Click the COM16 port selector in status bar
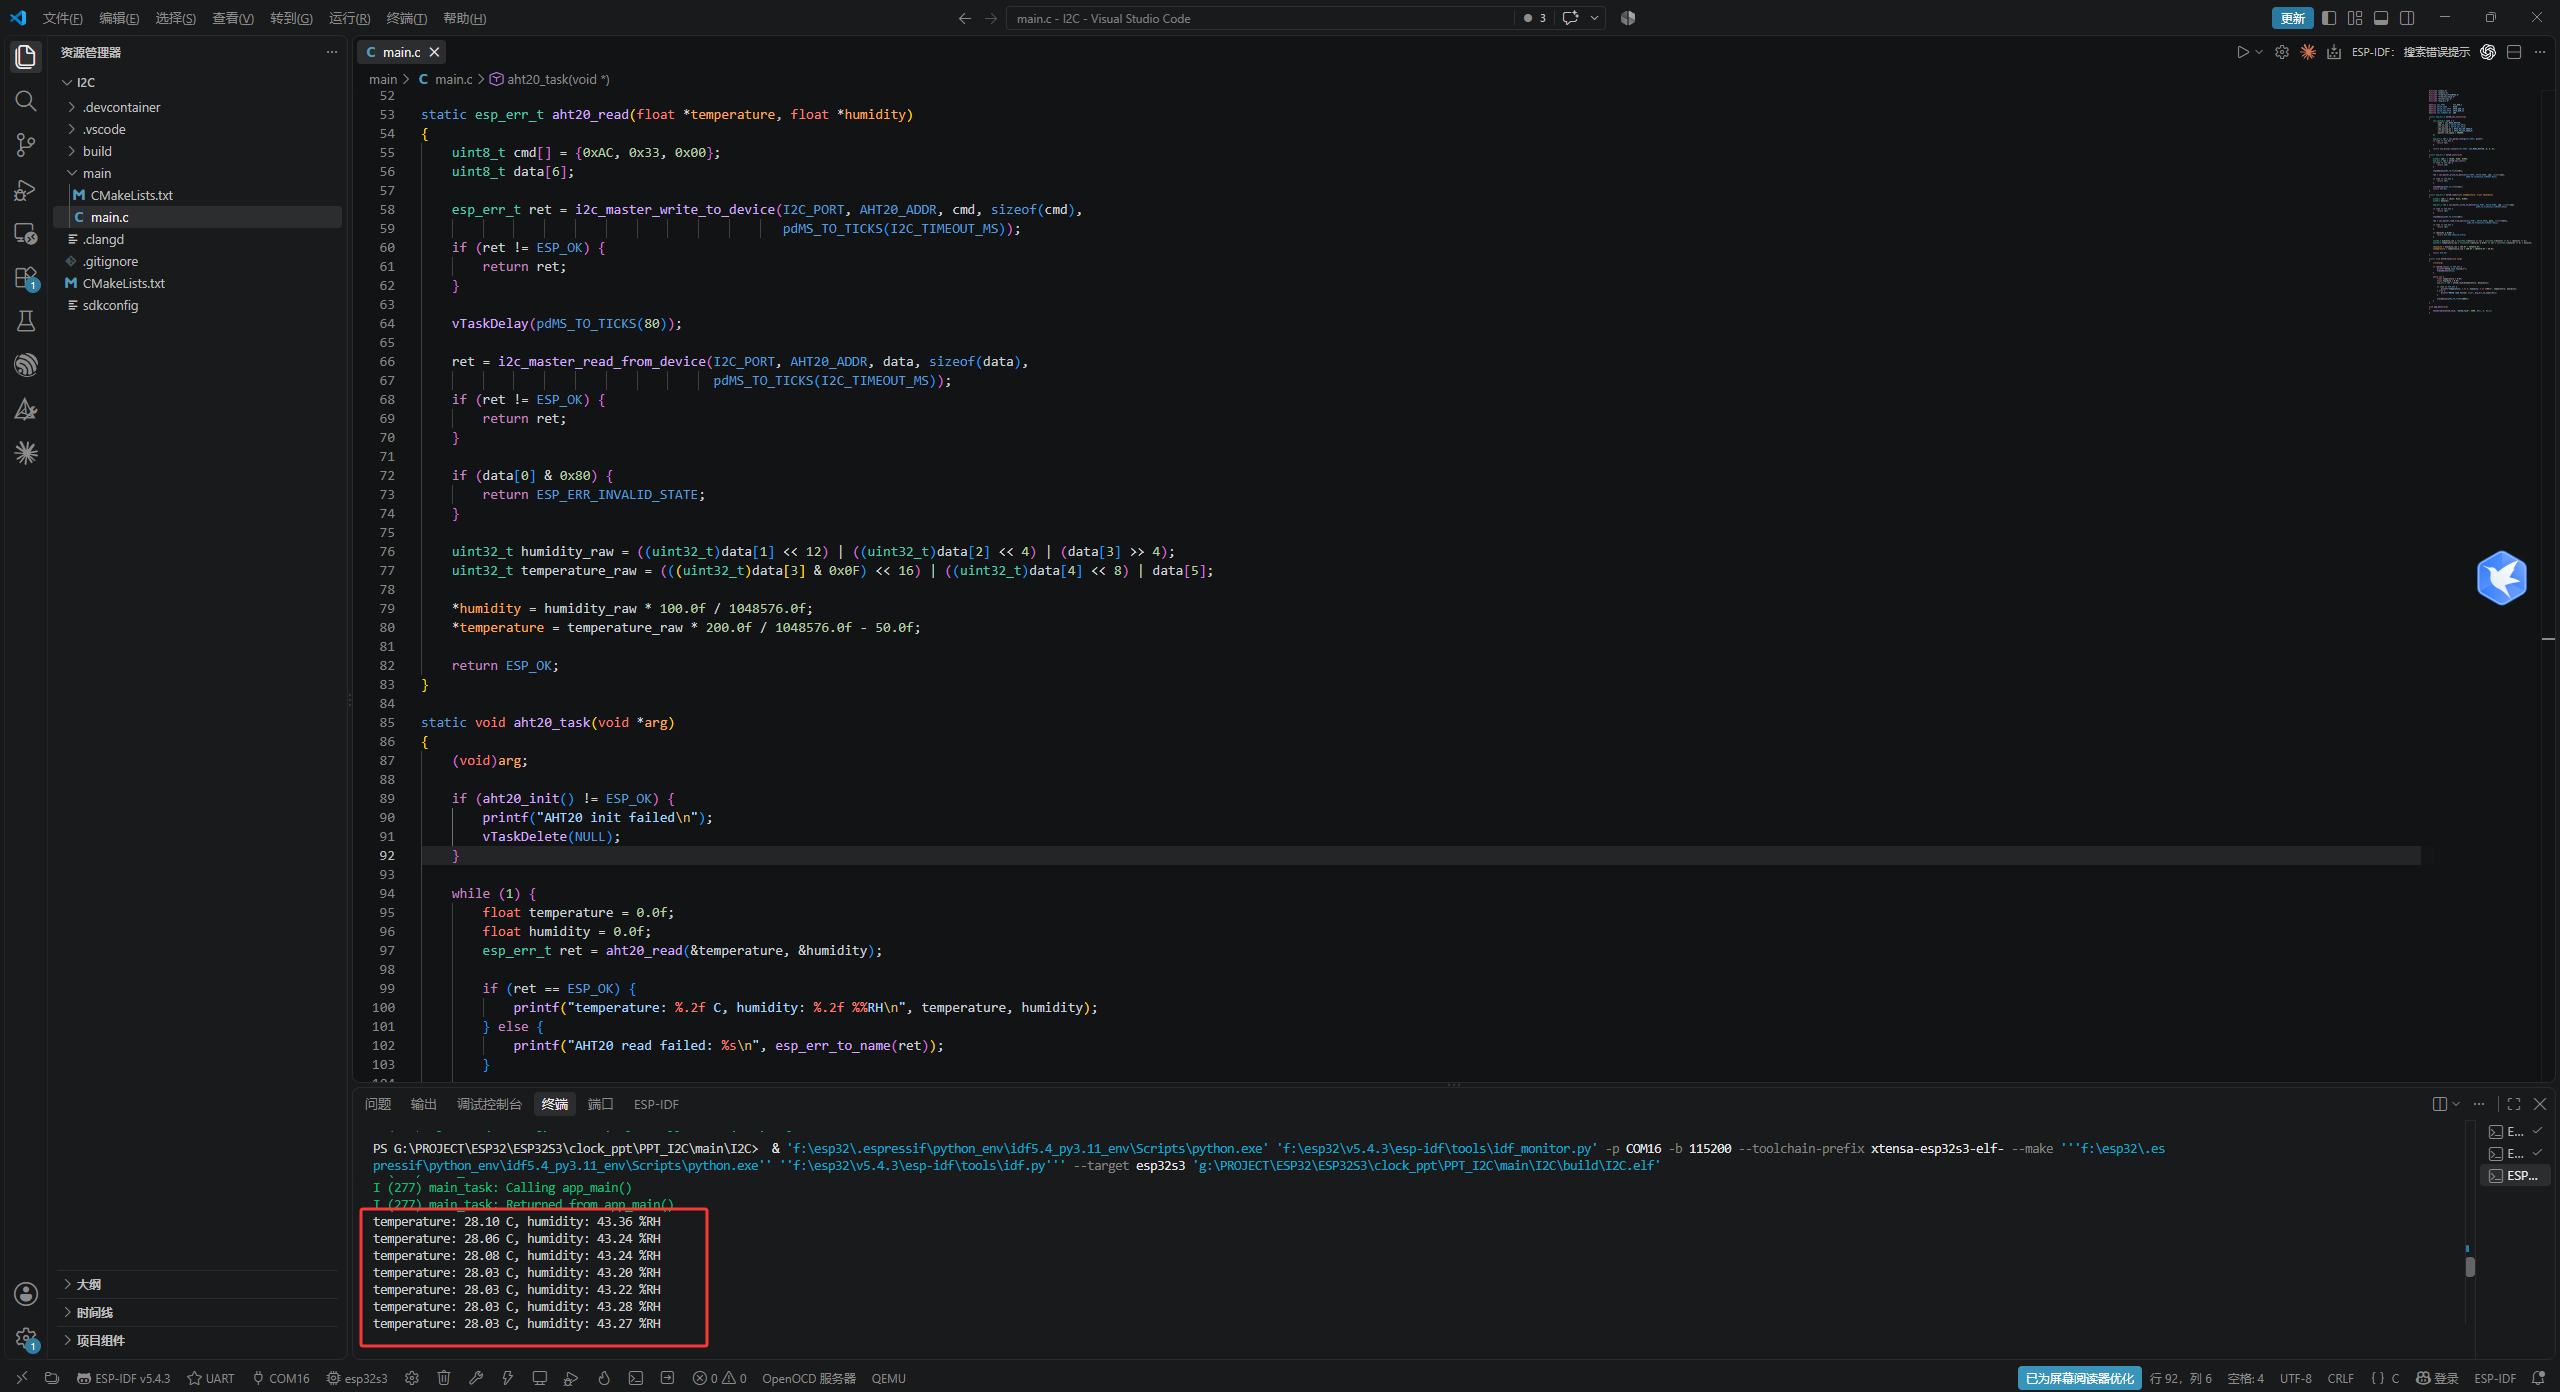 tap(281, 1378)
